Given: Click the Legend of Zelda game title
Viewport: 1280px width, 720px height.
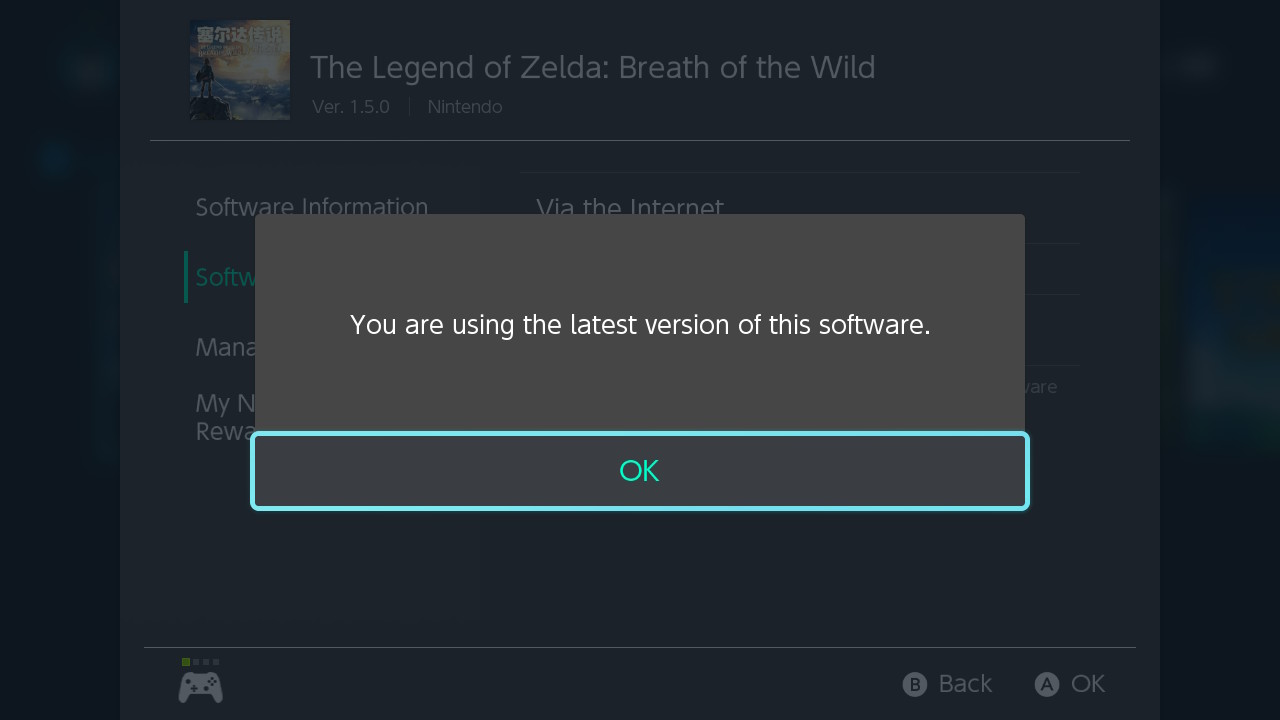Looking at the screenshot, I should click(592, 68).
